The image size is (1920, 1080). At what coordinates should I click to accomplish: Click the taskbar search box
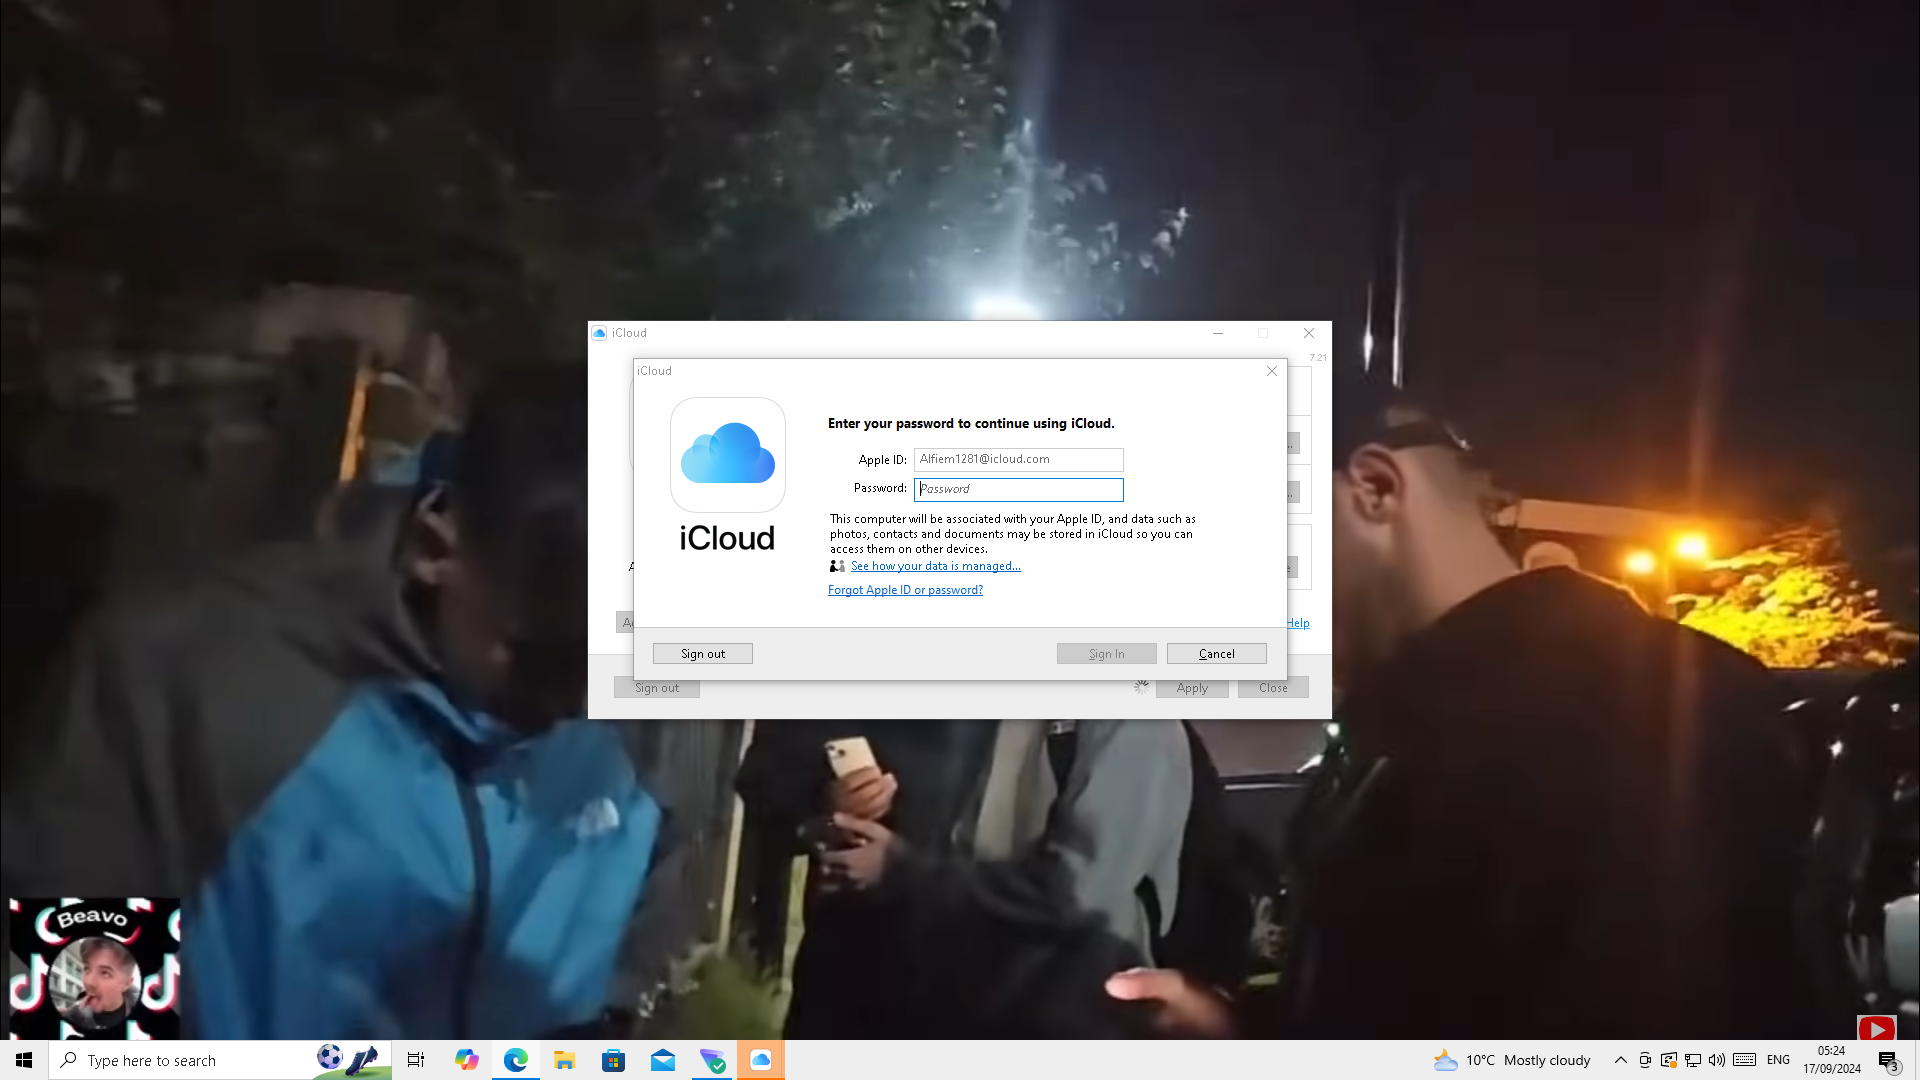click(220, 1060)
